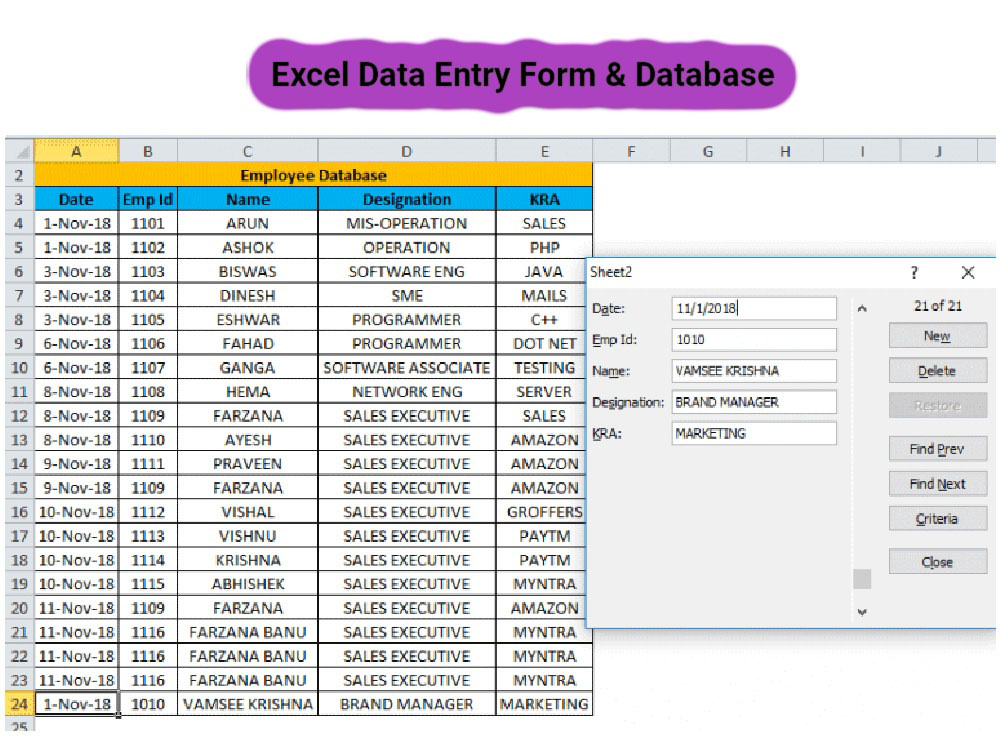
Task: Click the cell containing DINESH
Action: tap(247, 296)
